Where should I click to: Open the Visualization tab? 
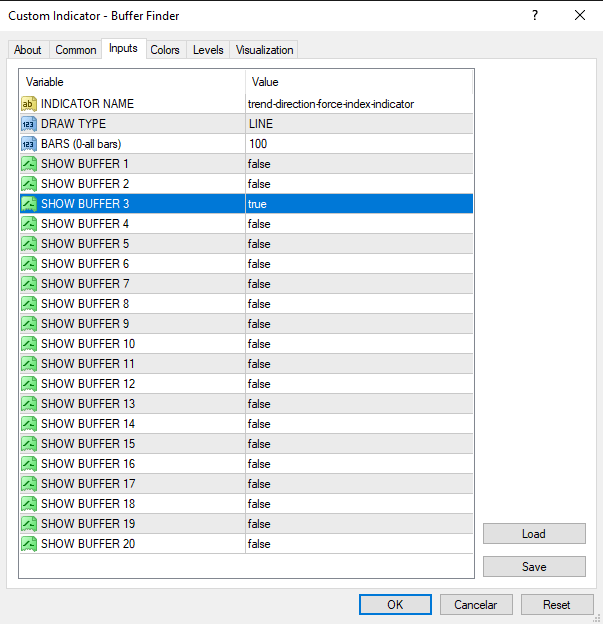click(264, 50)
